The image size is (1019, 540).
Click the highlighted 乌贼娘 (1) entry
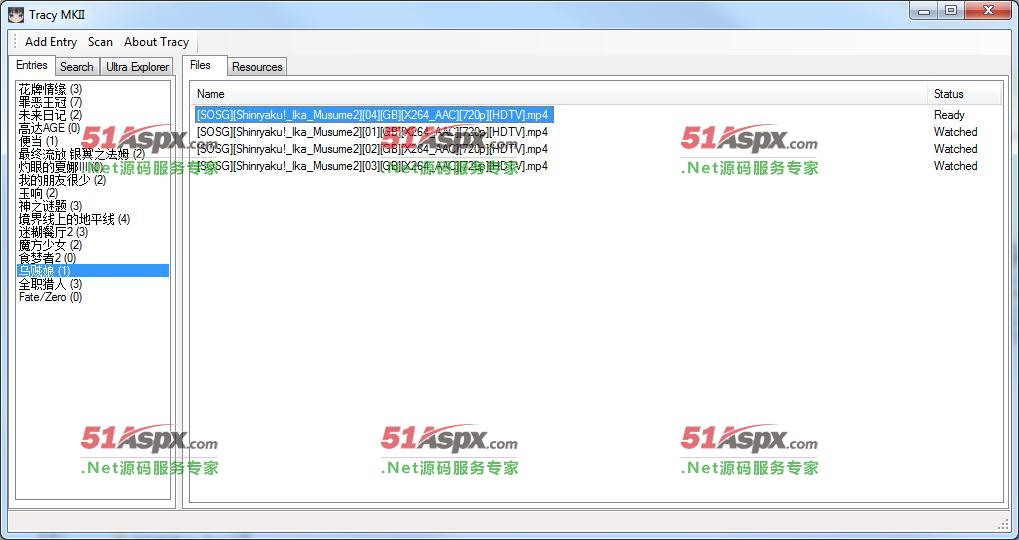click(x=93, y=270)
